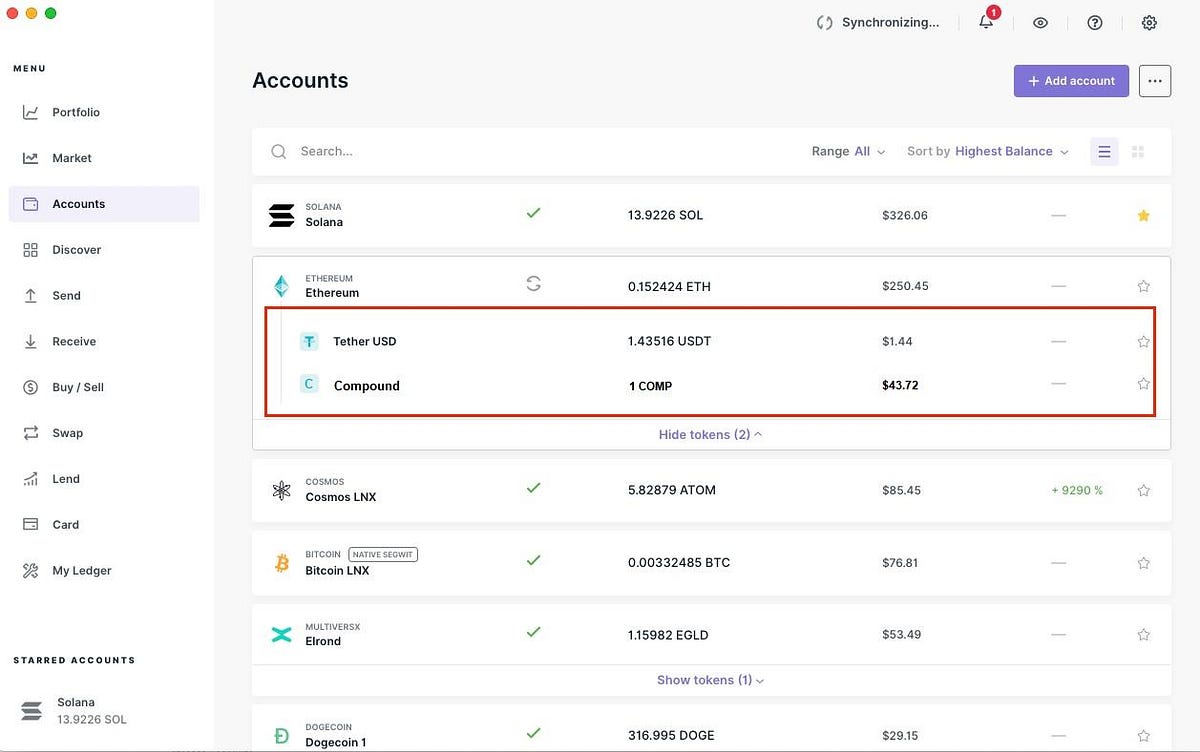This screenshot has width=1200, height=752.
Task: Open the Range All dropdown
Action: (848, 151)
